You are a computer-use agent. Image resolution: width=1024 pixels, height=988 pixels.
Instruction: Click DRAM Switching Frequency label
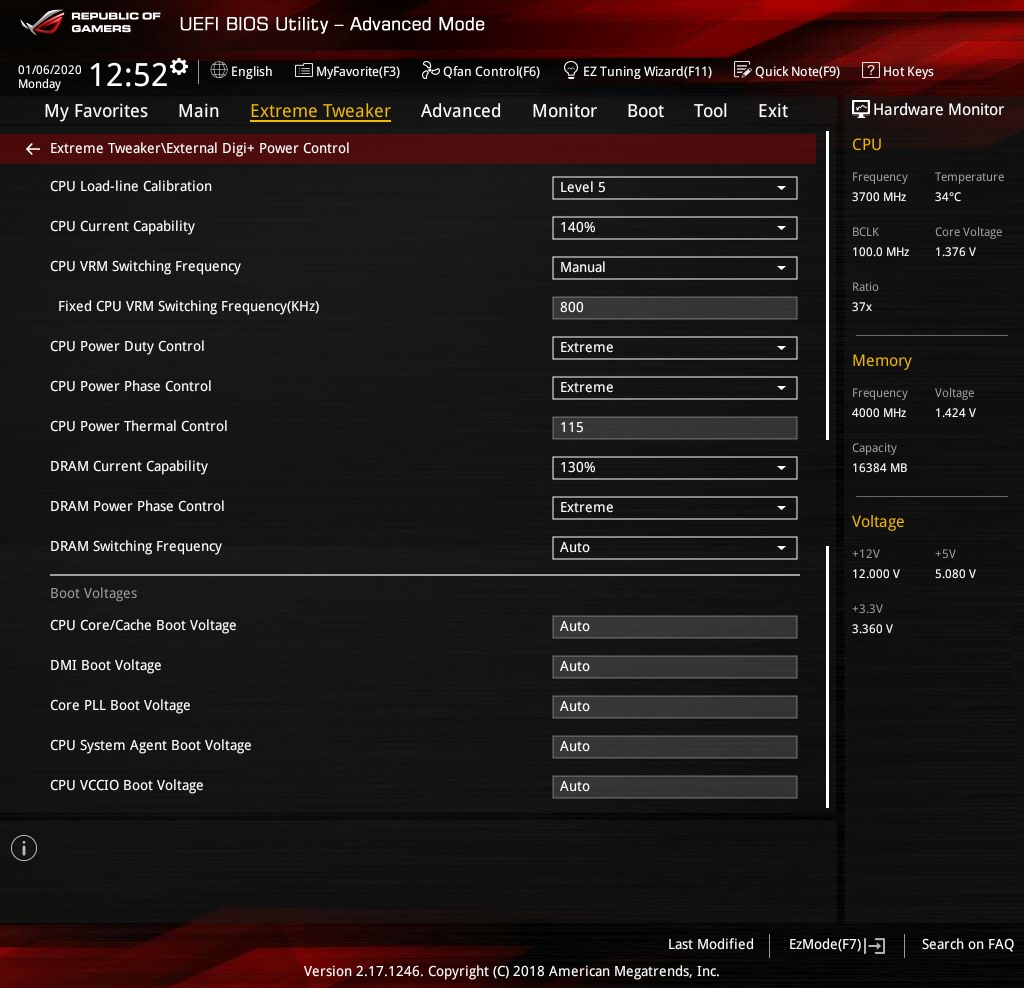136,547
